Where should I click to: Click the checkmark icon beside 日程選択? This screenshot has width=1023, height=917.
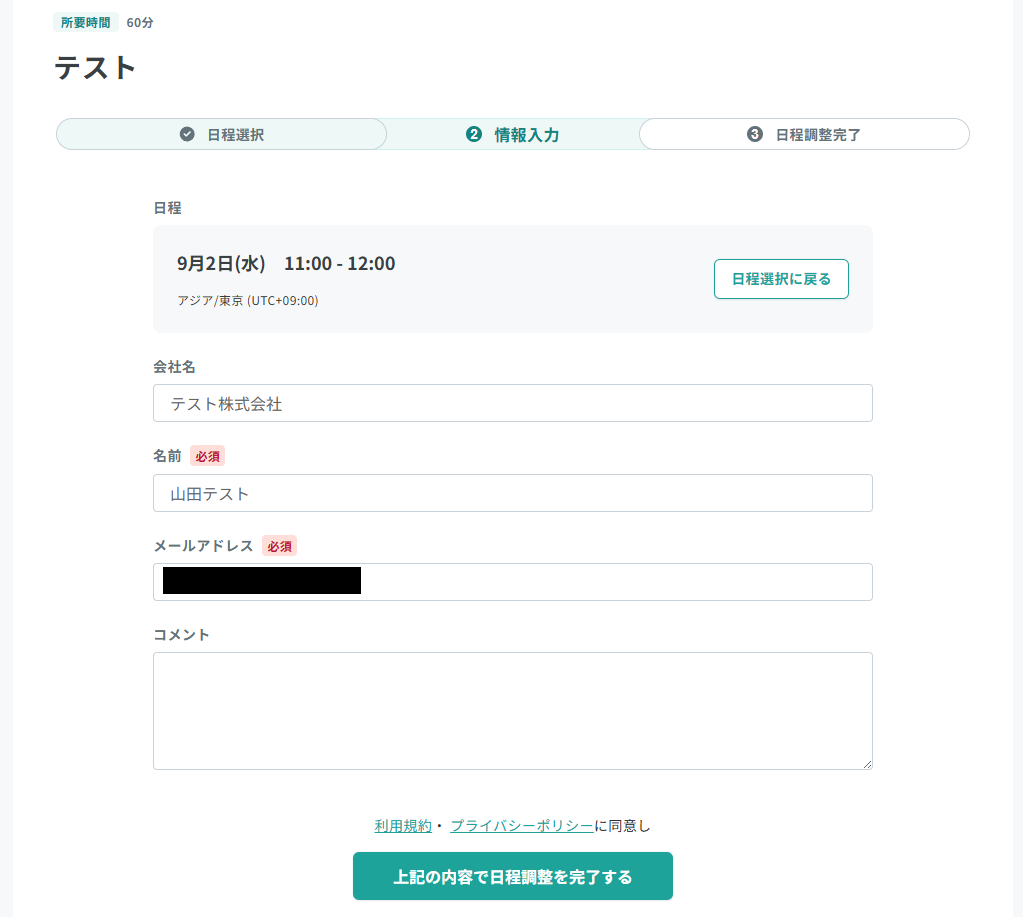click(x=187, y=134)
